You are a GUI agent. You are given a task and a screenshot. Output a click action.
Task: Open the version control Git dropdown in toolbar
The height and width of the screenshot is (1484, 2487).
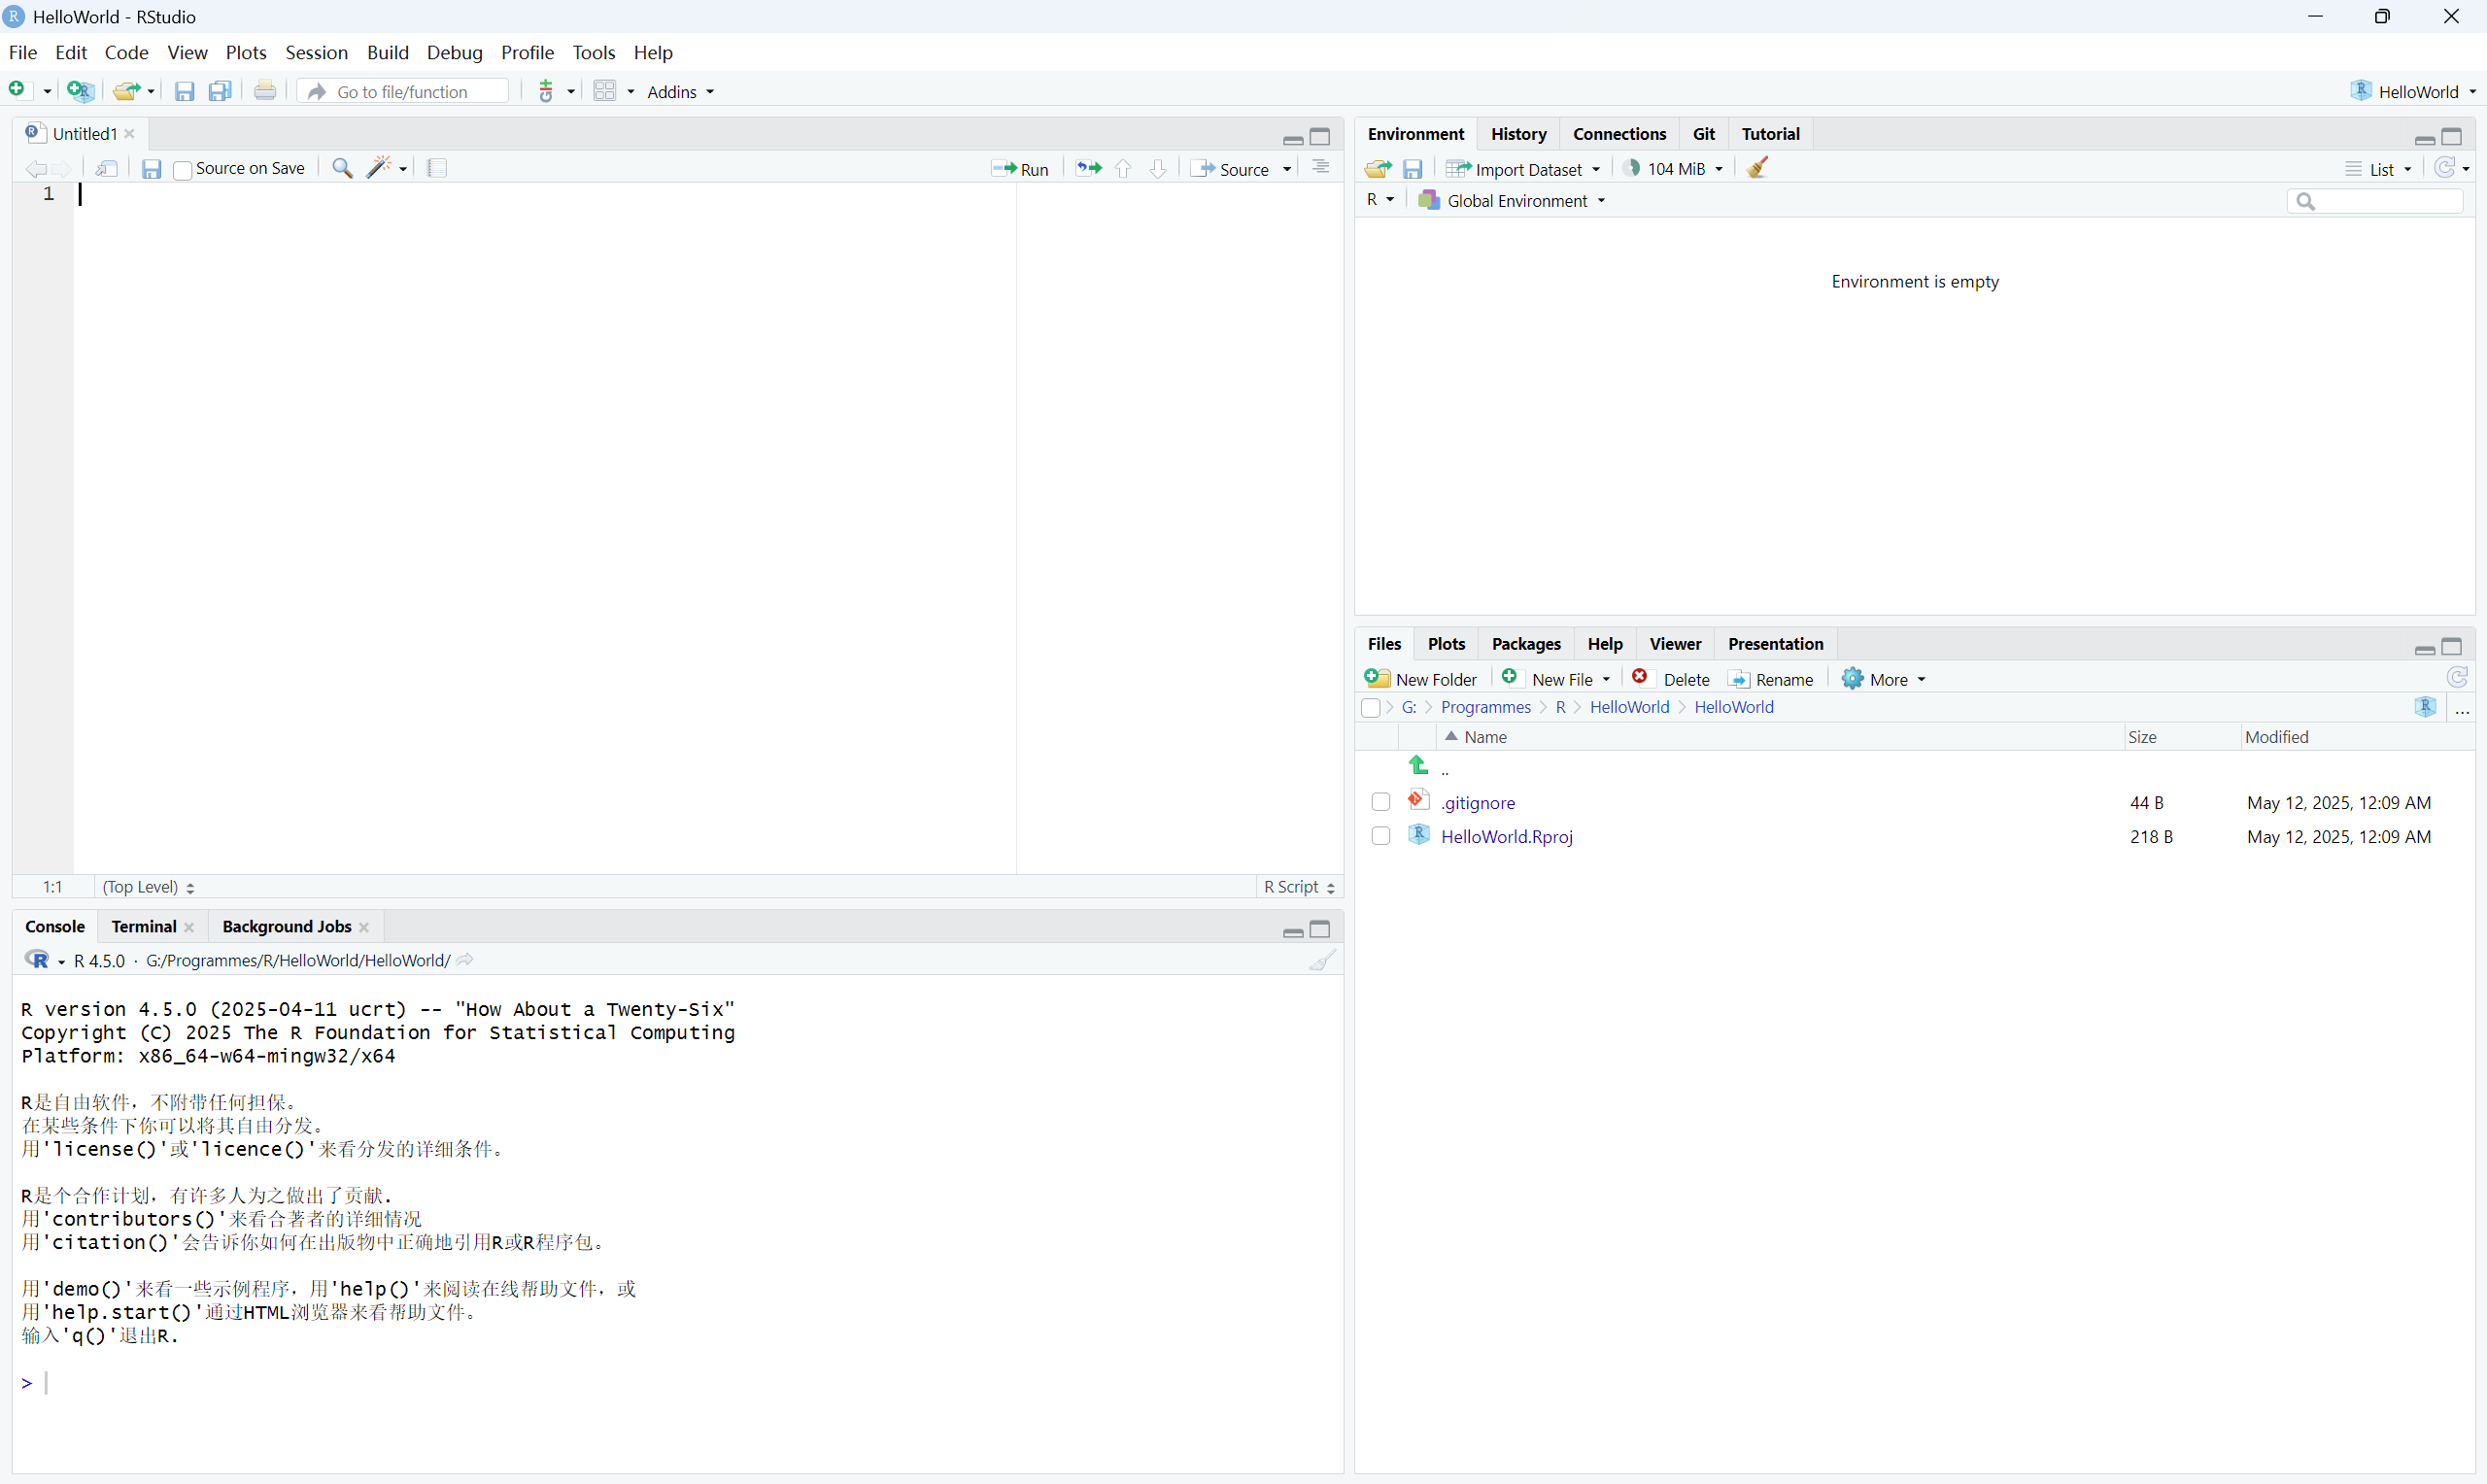[556, 91]
